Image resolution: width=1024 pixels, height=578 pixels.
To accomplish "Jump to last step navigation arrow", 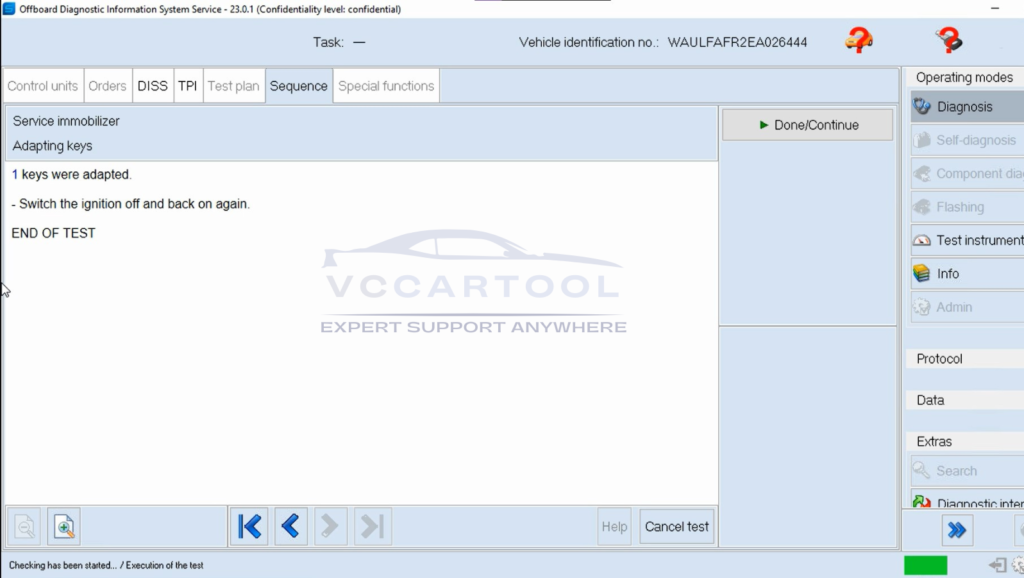I will pyautogui.click(x=372, y=526).
